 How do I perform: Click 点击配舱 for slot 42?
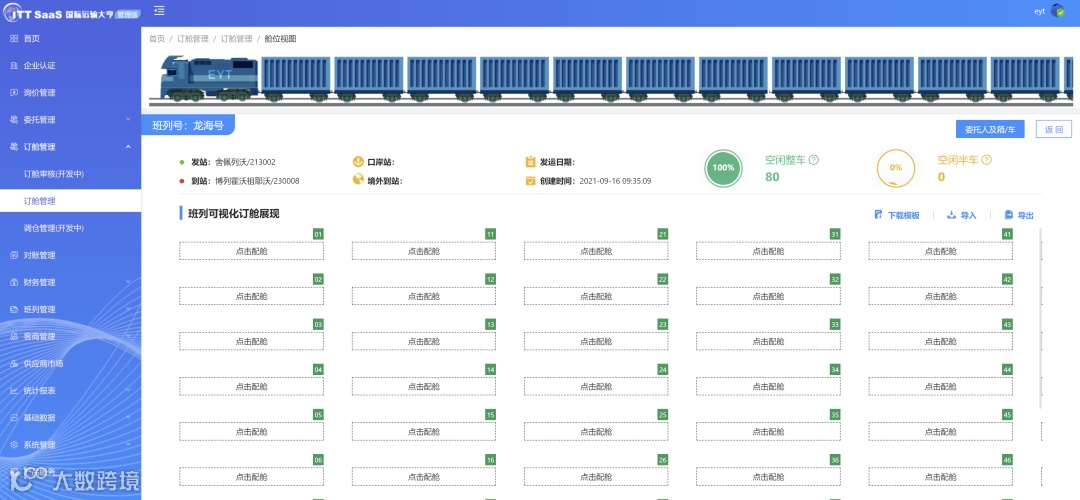point(940,296)
